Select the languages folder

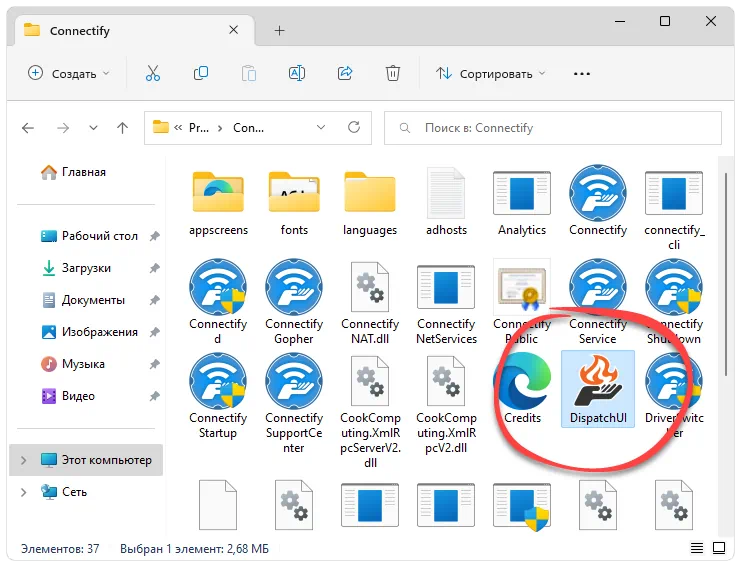click(x=370, y=203)
